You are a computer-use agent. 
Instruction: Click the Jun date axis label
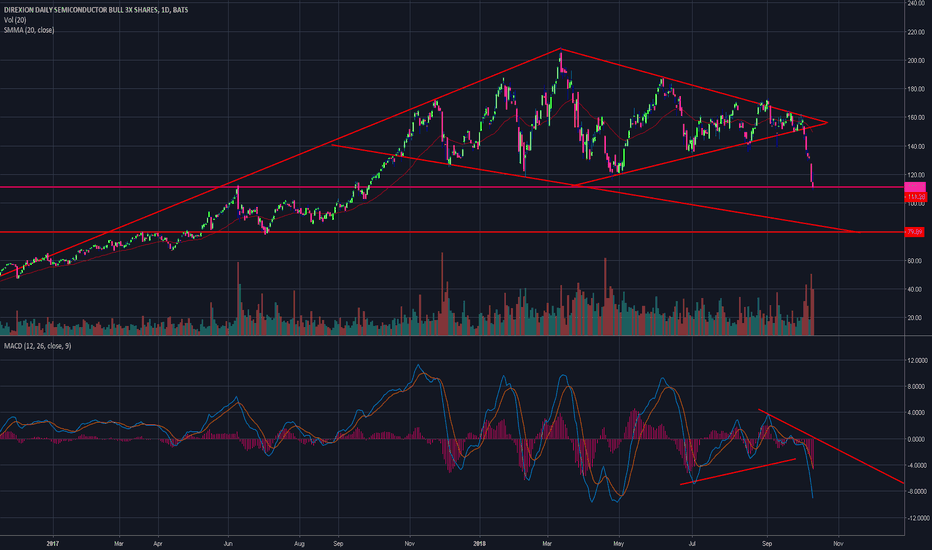[228, 543]
